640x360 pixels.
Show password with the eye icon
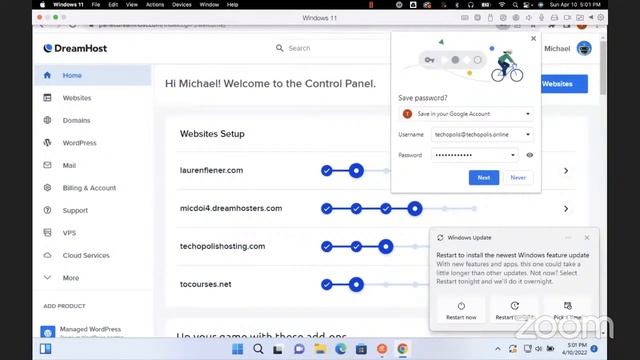tap(529, 155)
